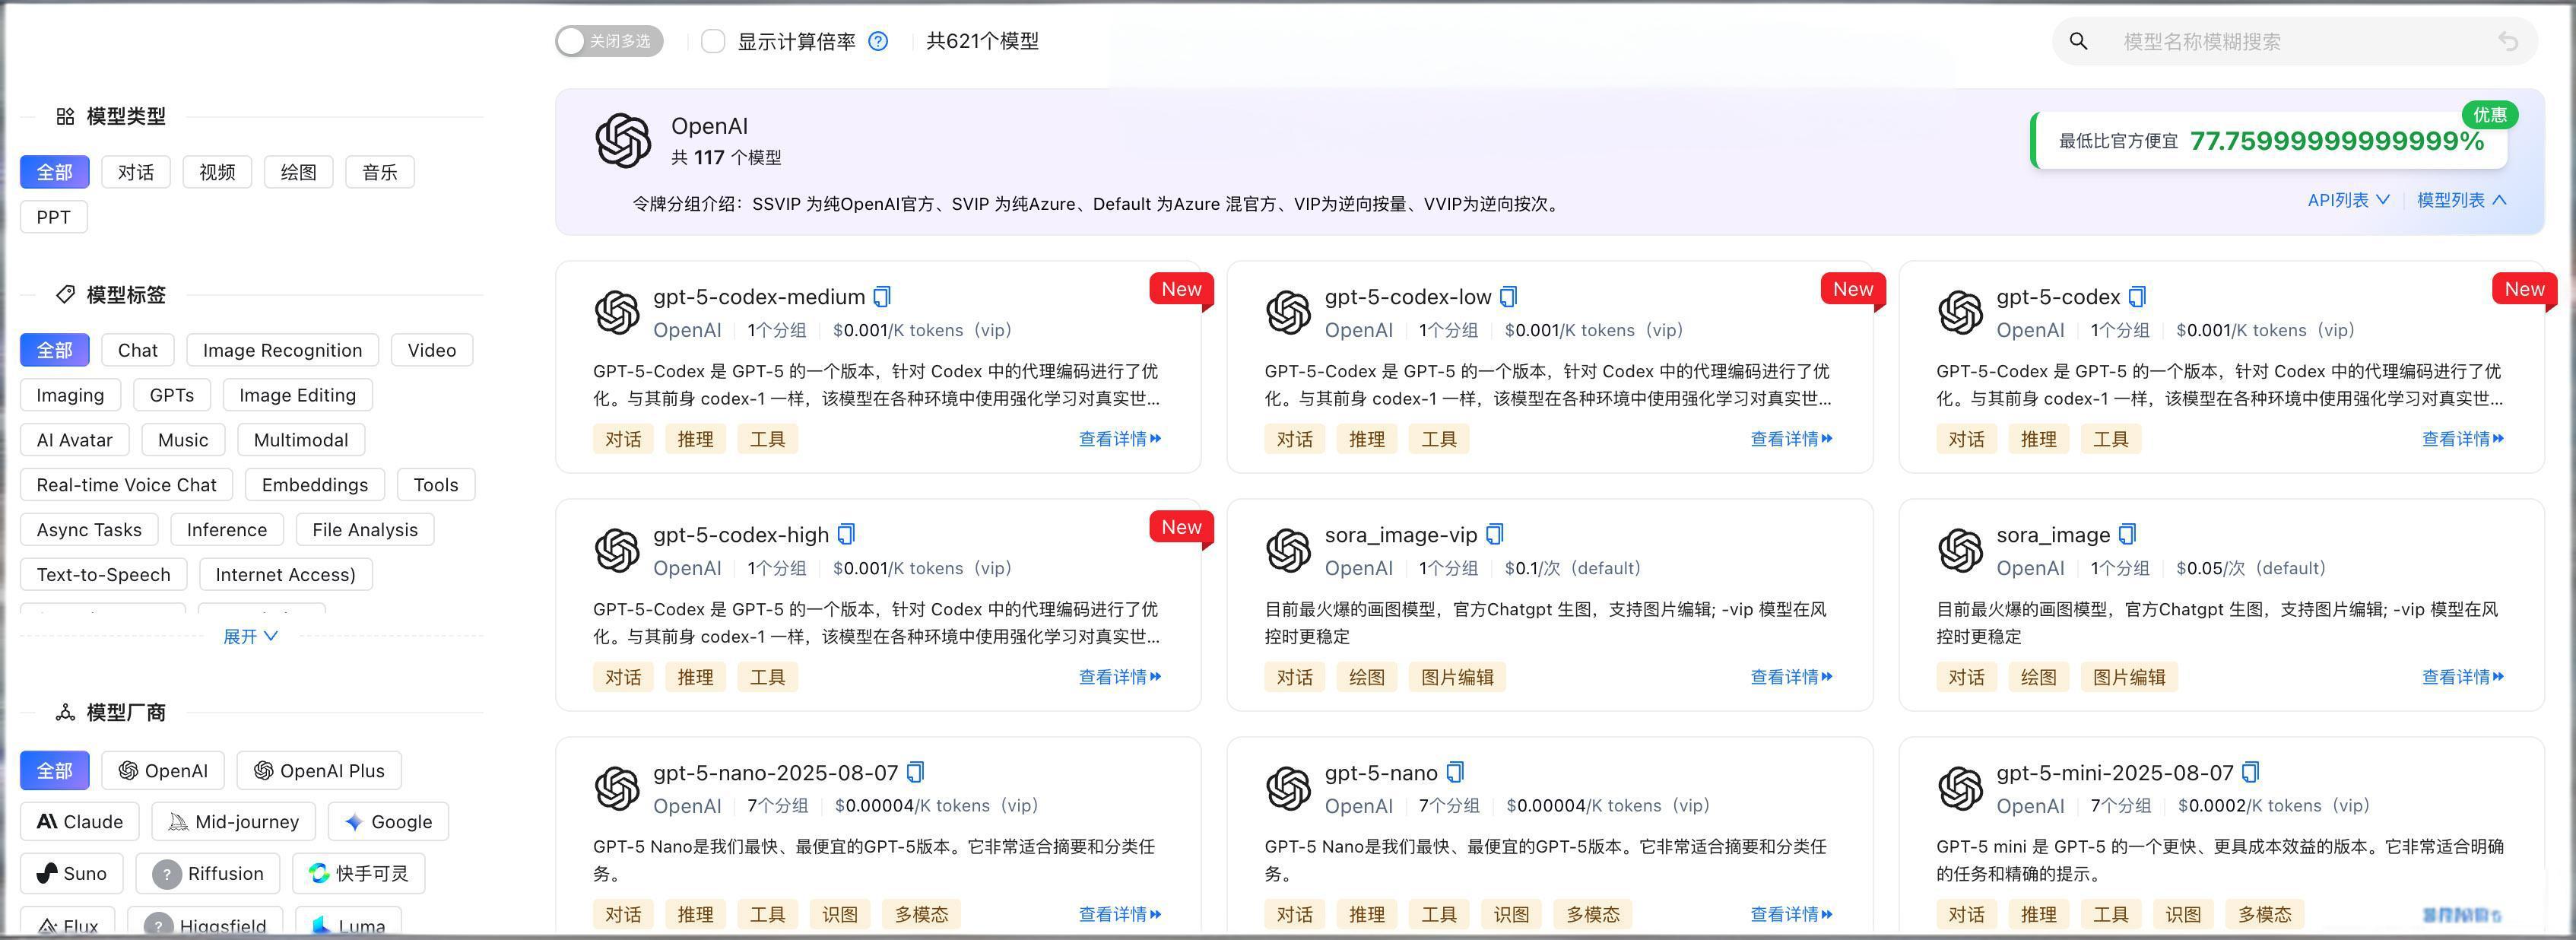
Task: Click the help icon beside 显示计算倍率
Action: 878,41
